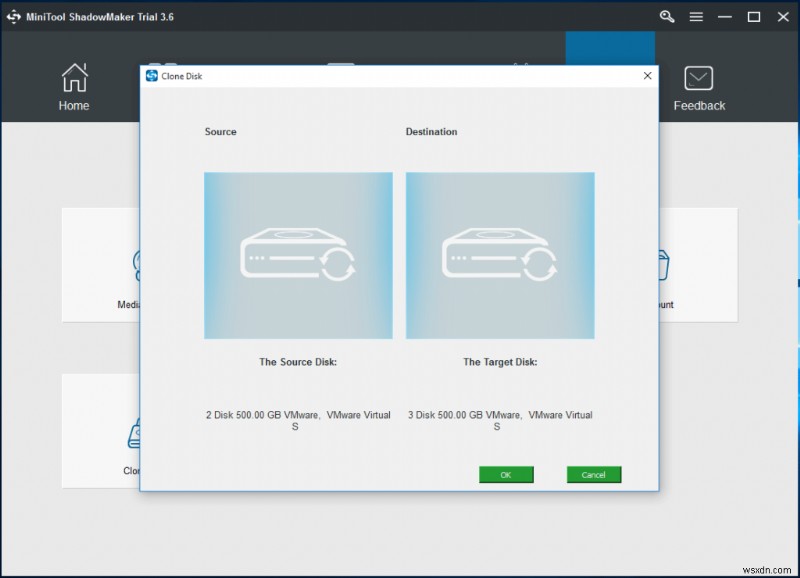The image size is (800, 578).
Task: Click 'The Target Disk:' label
Action: [x=500, y=362]
